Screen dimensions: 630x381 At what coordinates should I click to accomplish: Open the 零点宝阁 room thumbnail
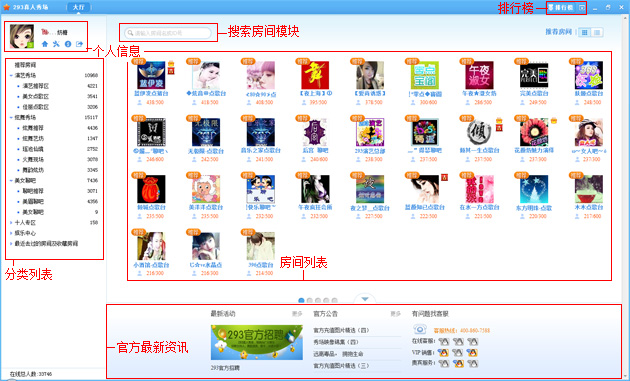(424, 75)
